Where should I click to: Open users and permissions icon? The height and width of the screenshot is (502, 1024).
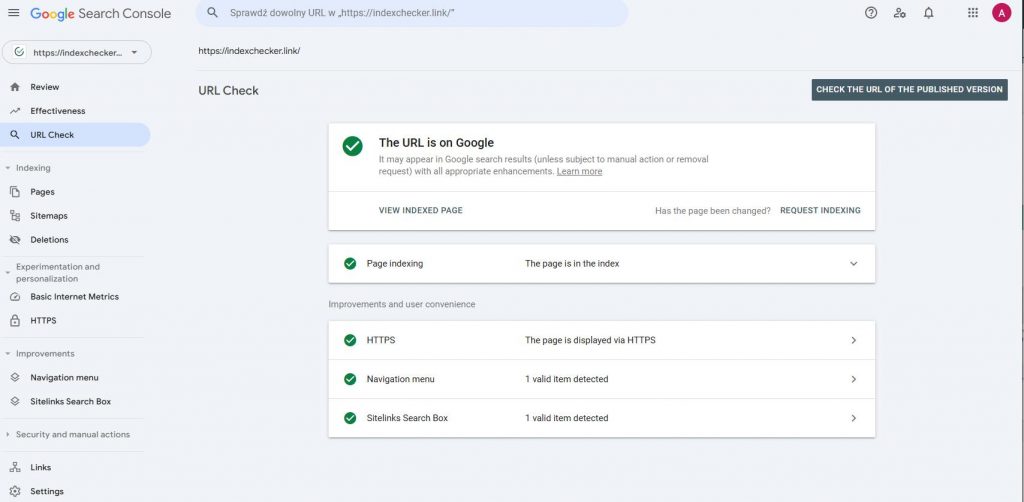(x=900, y=13)
